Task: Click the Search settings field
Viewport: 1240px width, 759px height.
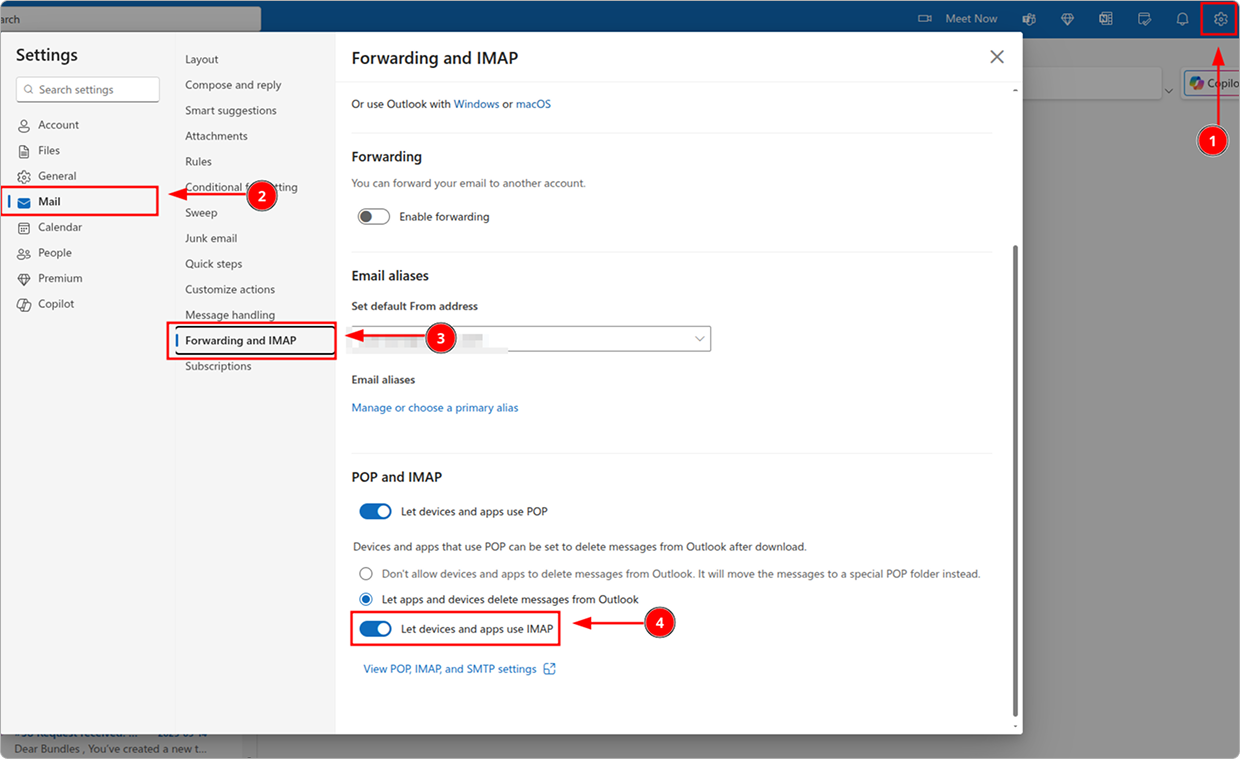Action: point(88,89)
